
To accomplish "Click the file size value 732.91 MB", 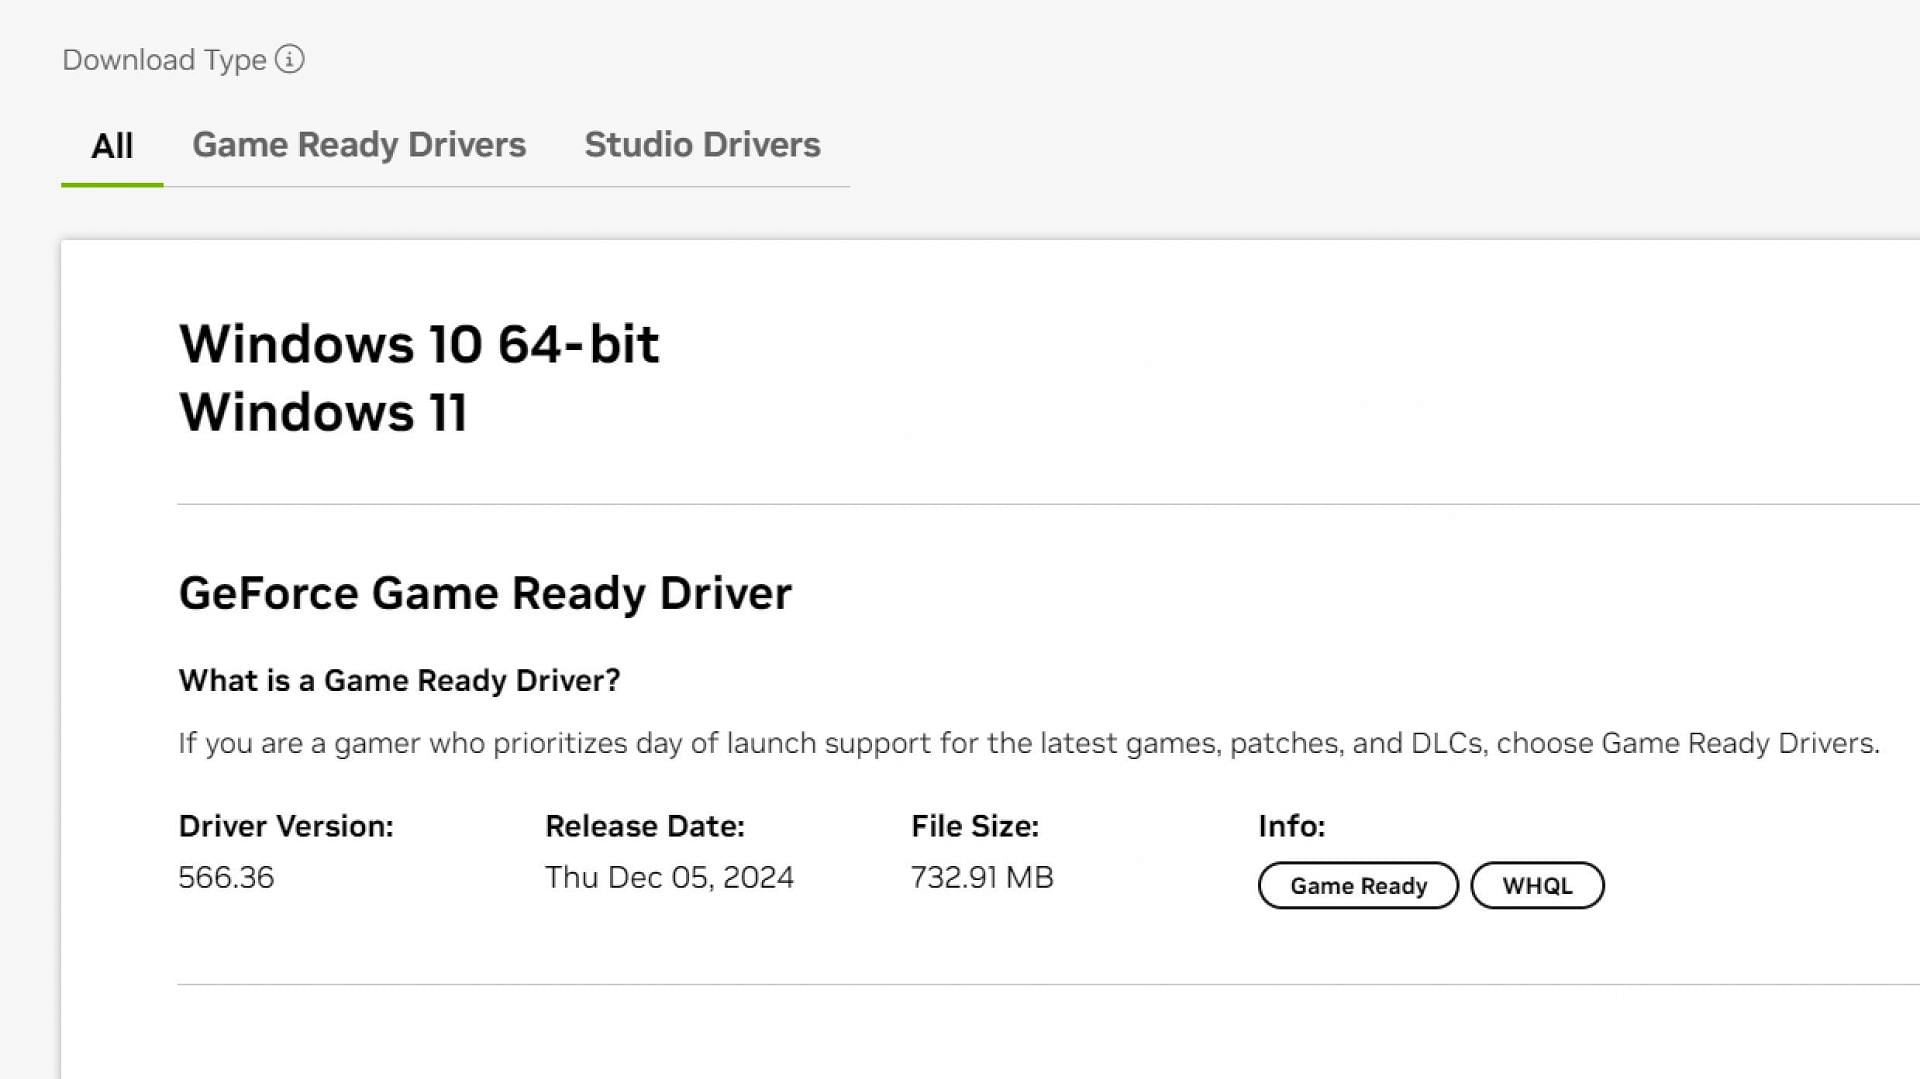I will (x=982, y=878).
